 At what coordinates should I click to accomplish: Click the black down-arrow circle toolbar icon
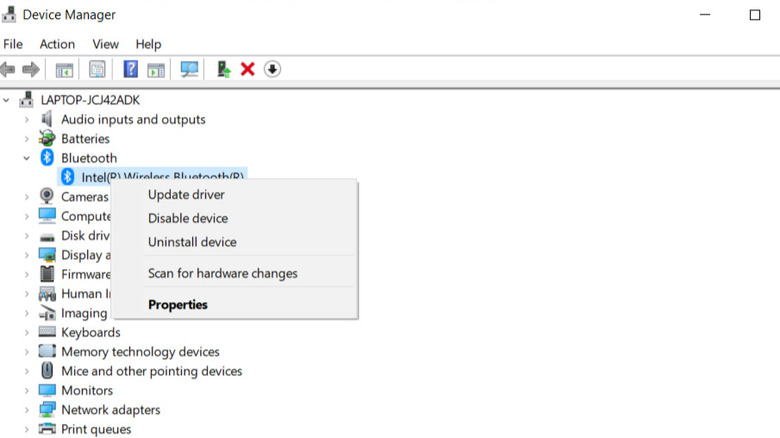tap(272, 69)
